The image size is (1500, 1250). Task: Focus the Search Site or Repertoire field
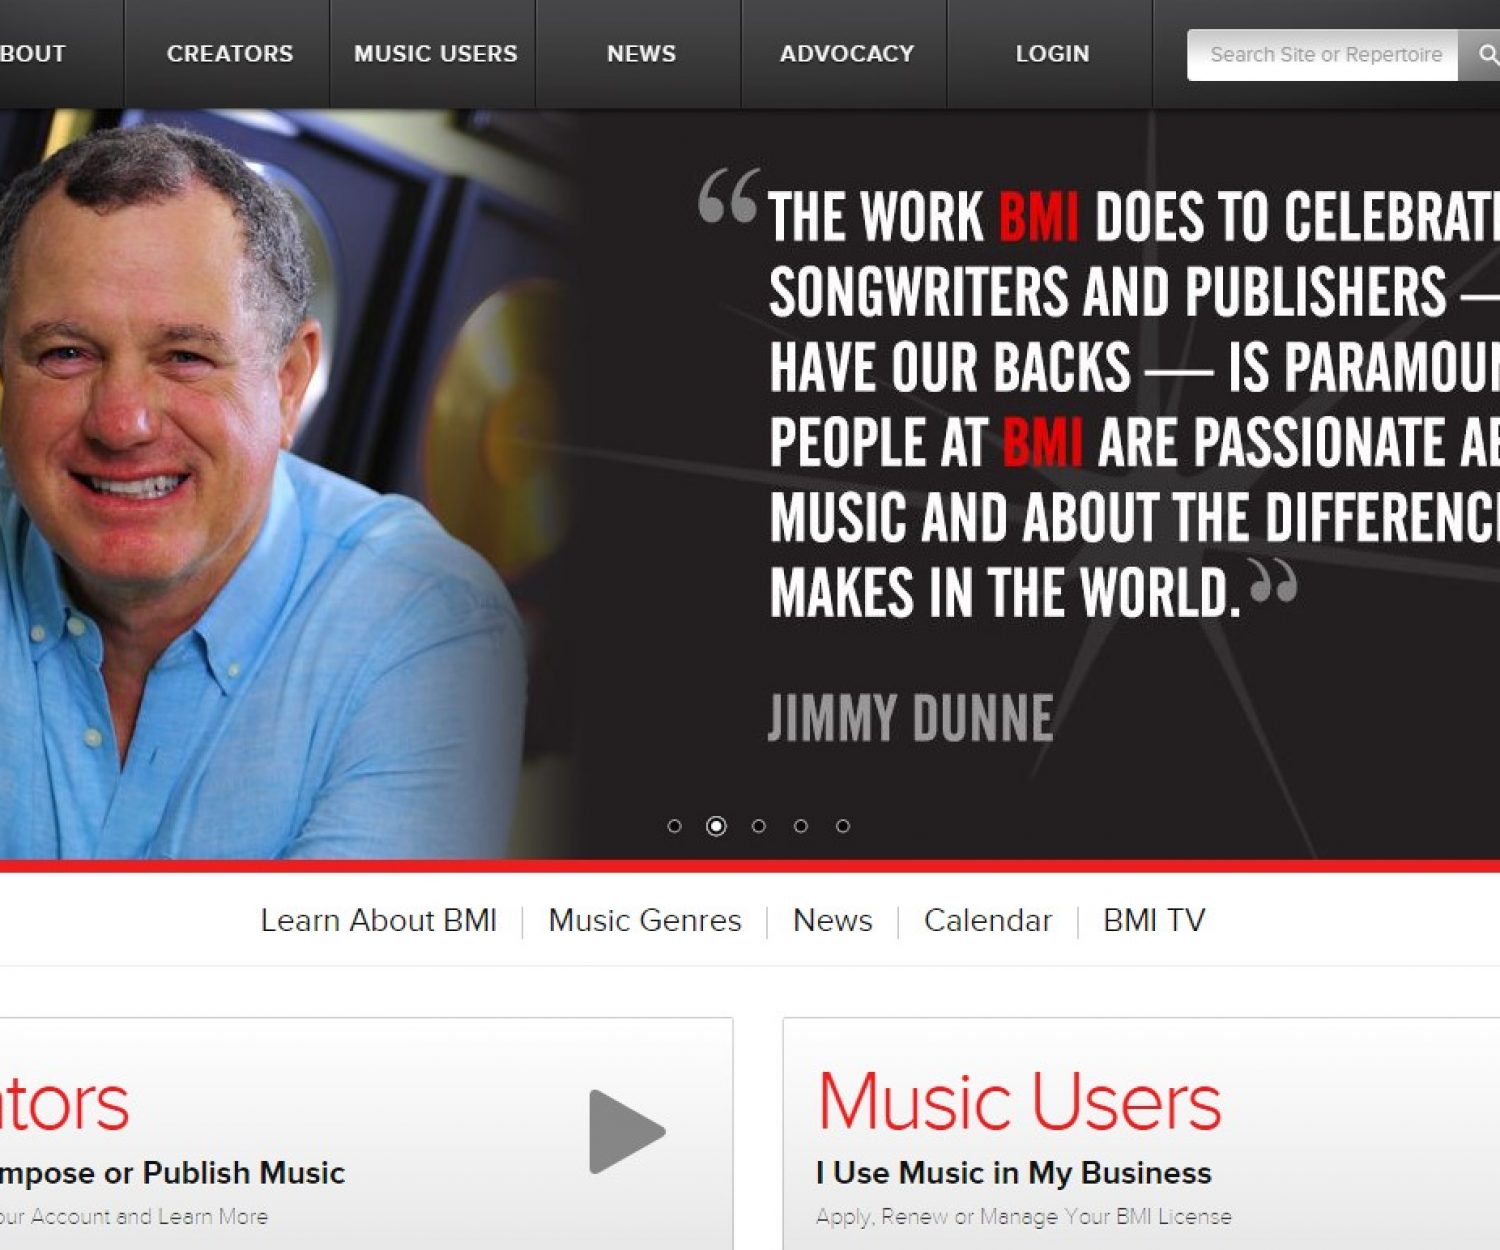1324,55
